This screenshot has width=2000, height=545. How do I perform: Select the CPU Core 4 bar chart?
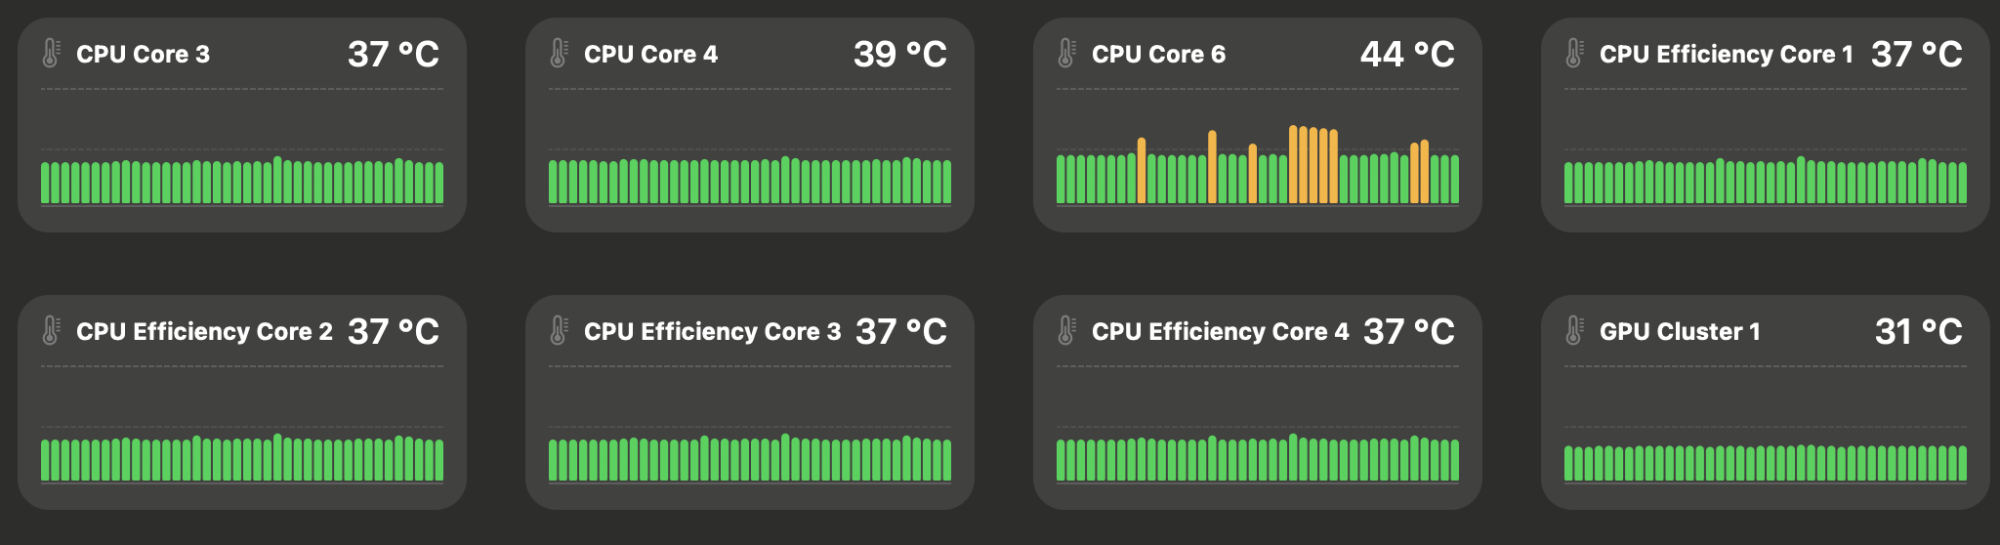(x=750, y=180)
